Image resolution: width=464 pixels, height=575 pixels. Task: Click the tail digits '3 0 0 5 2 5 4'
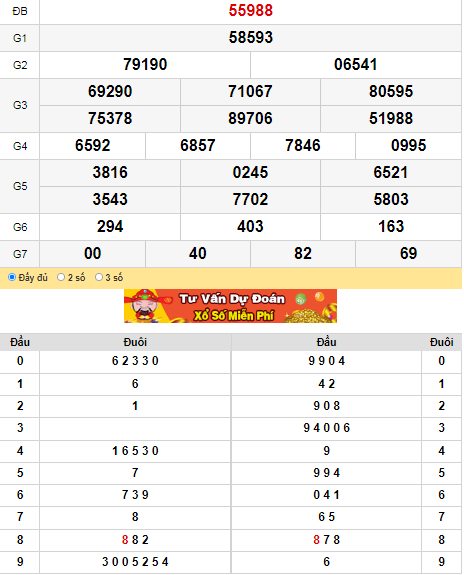pyautogui.click(x=135, y=562)
